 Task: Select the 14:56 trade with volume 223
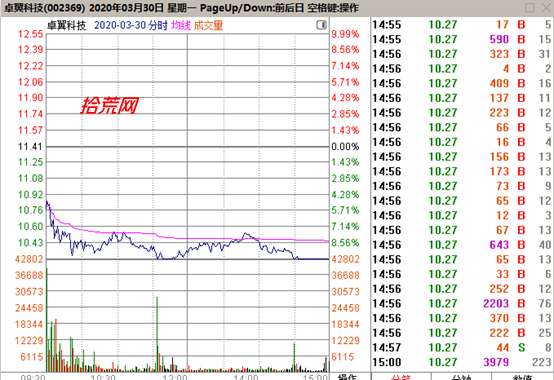[462, 113]
